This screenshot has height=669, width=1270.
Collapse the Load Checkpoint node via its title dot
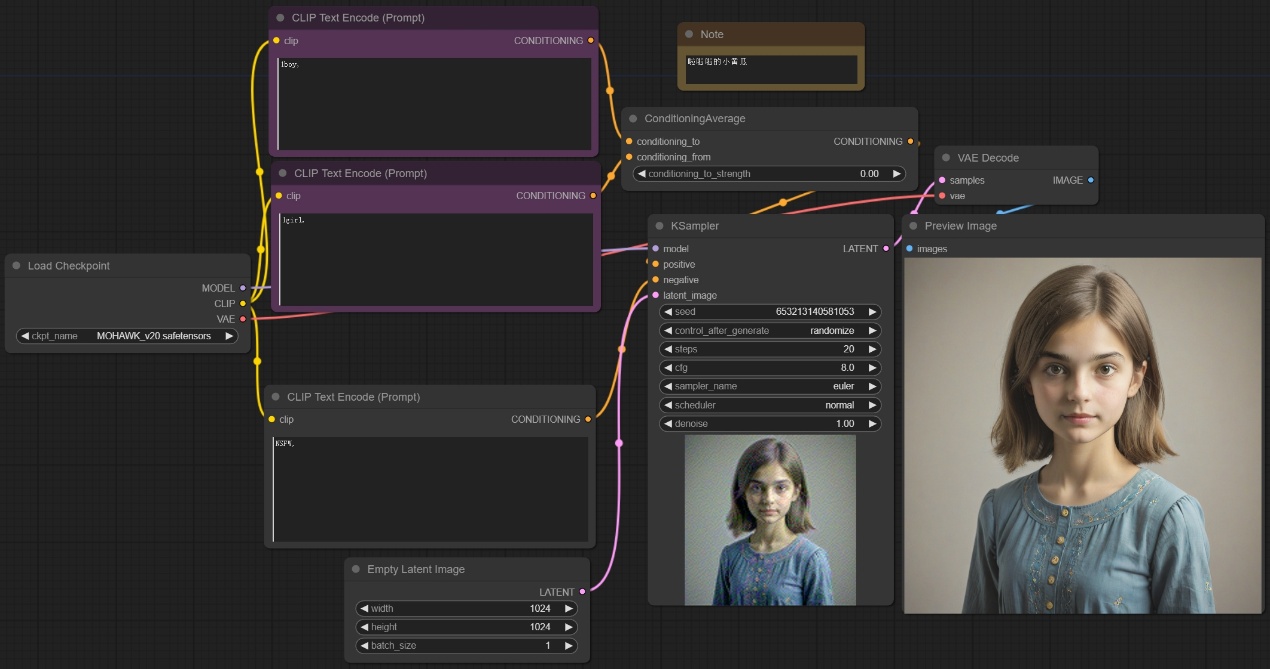point(17,266)
